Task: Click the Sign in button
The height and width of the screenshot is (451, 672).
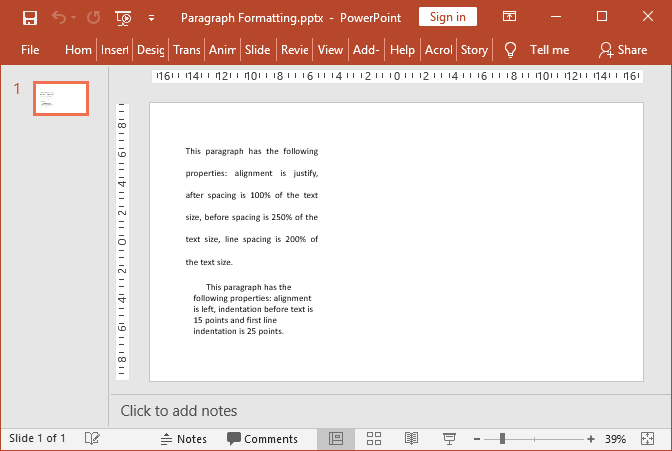Action: coord(447,17)
